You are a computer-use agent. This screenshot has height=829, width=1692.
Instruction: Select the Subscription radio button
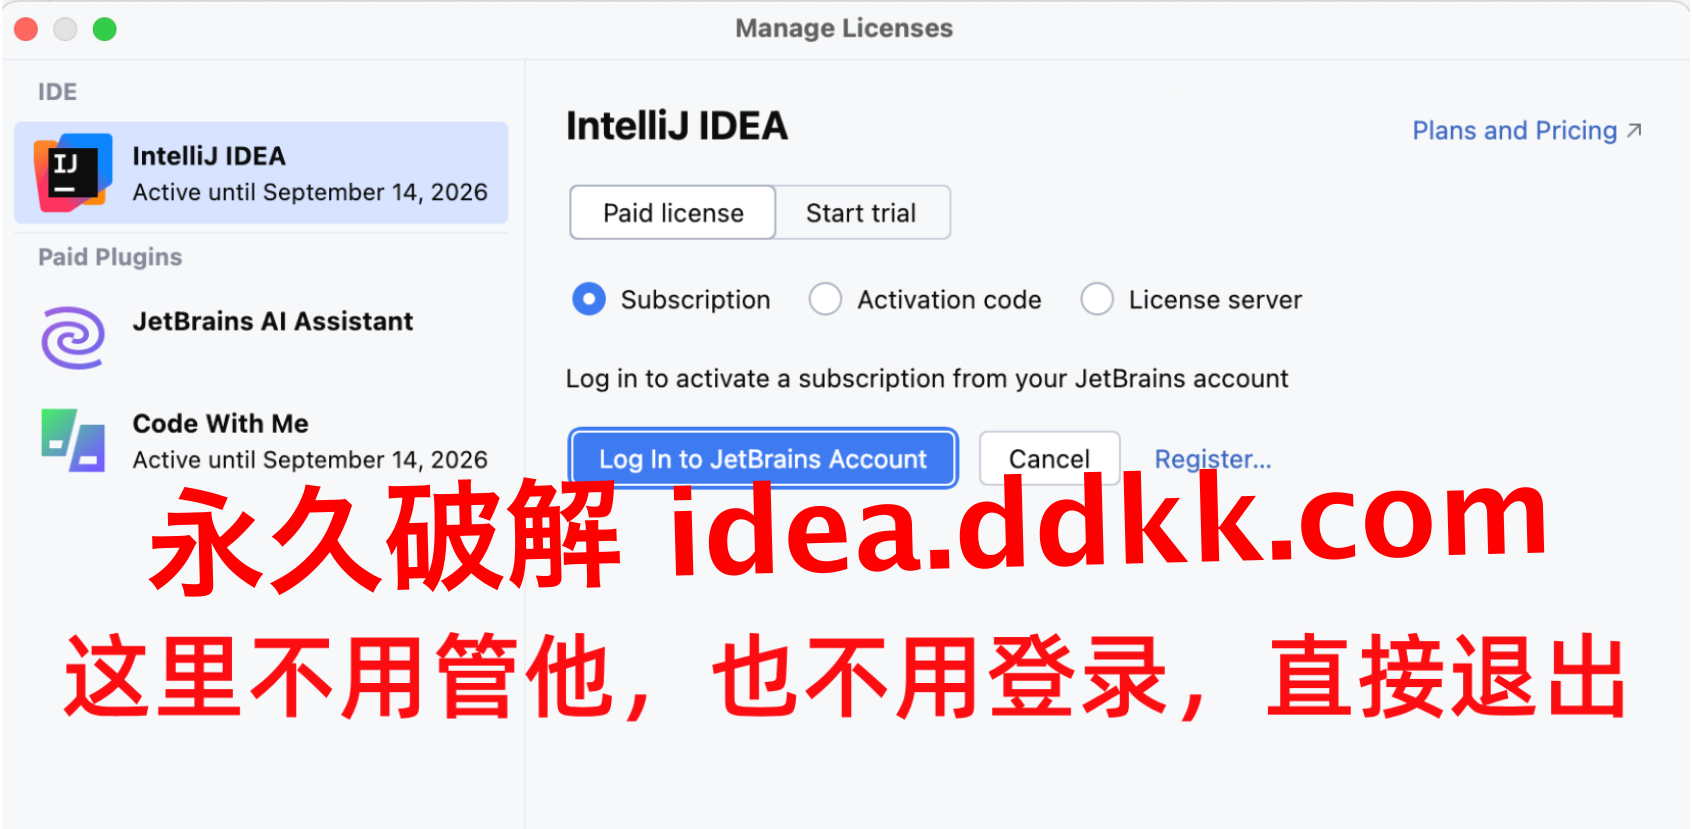coord(589,299)
